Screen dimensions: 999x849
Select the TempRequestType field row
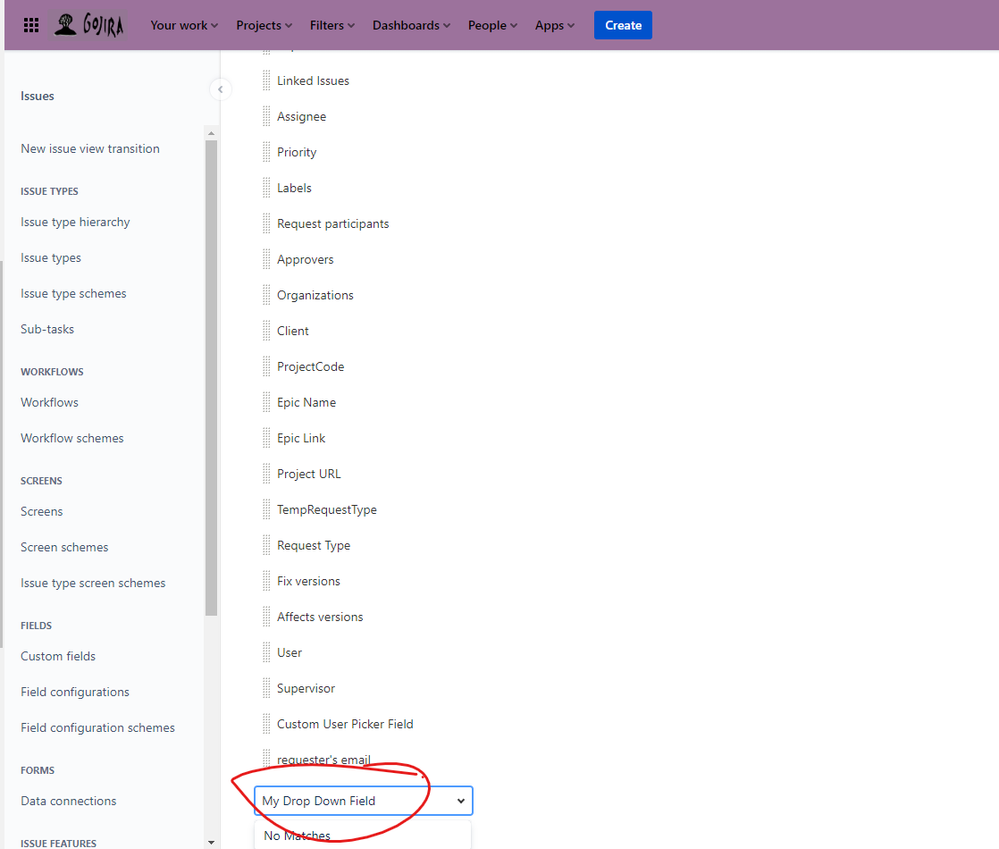[326, 510]
